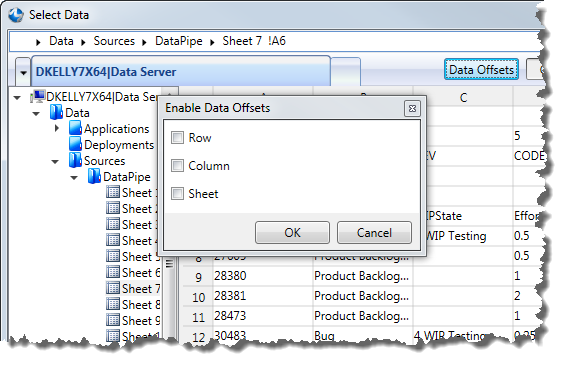Click the Select Data window icon
This screenshot has width=566, height=365.
coord(16,15)
